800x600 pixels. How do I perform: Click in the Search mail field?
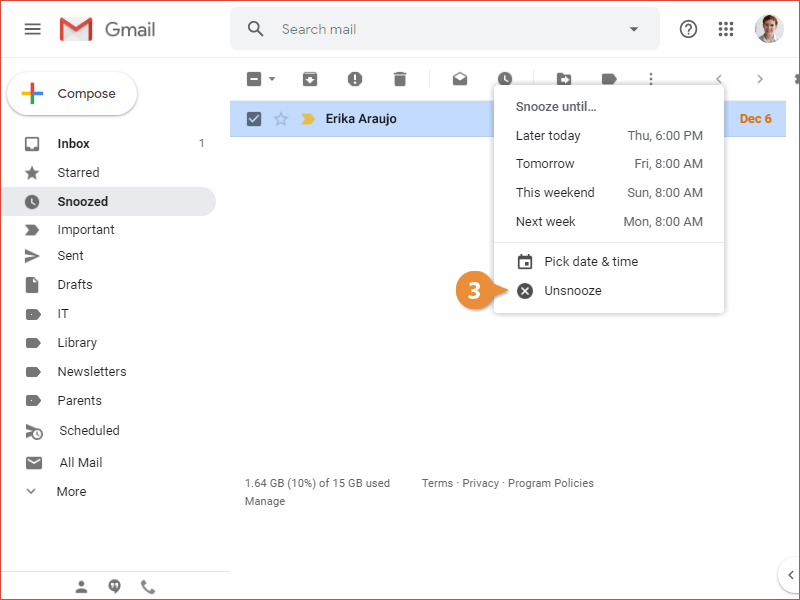440,29
